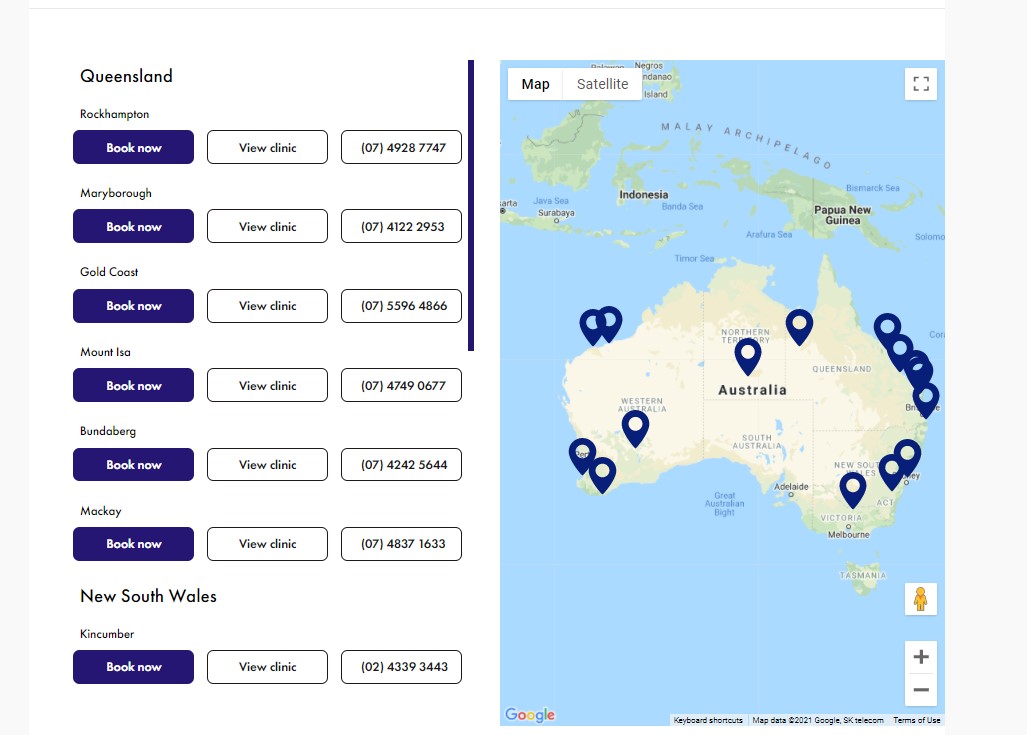View clinic for Bundaberg
The image size is (1027, 735).
[x=267, y=464]
